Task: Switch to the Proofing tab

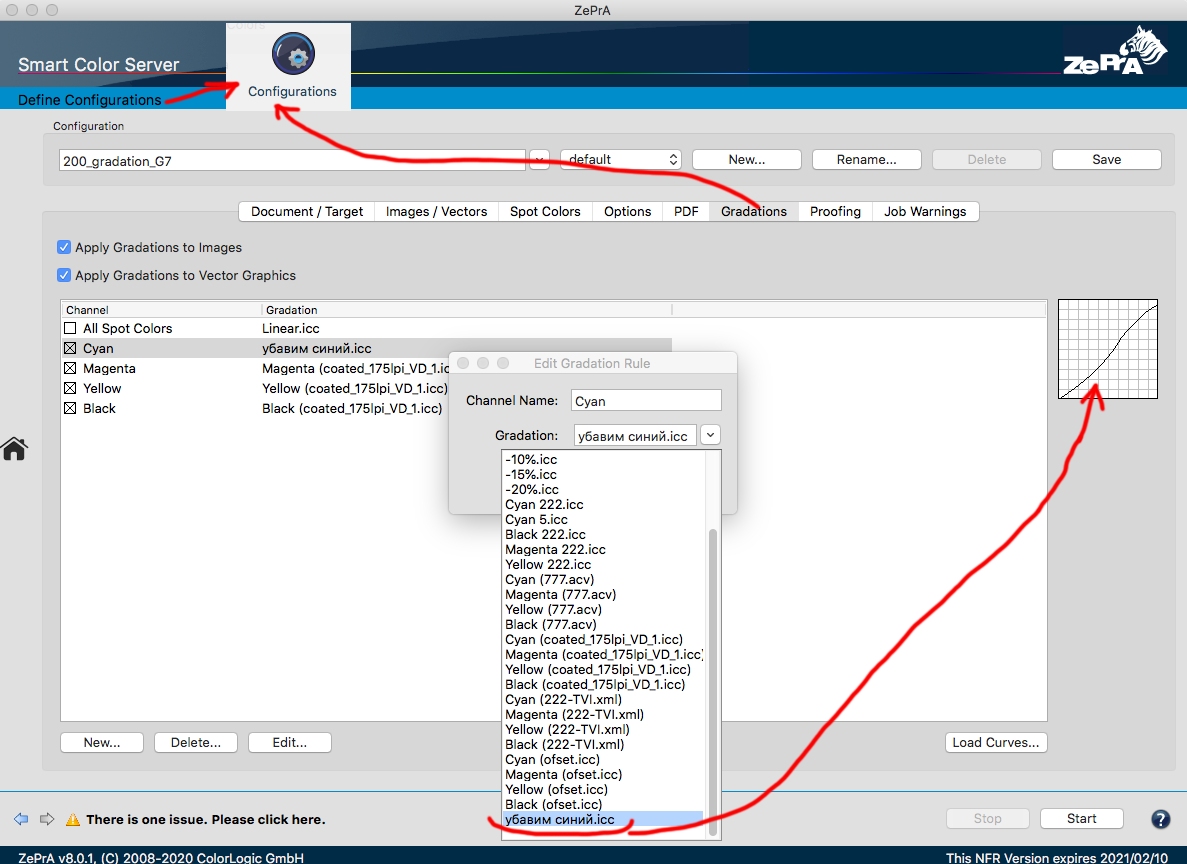Action: tap(835, 211)
